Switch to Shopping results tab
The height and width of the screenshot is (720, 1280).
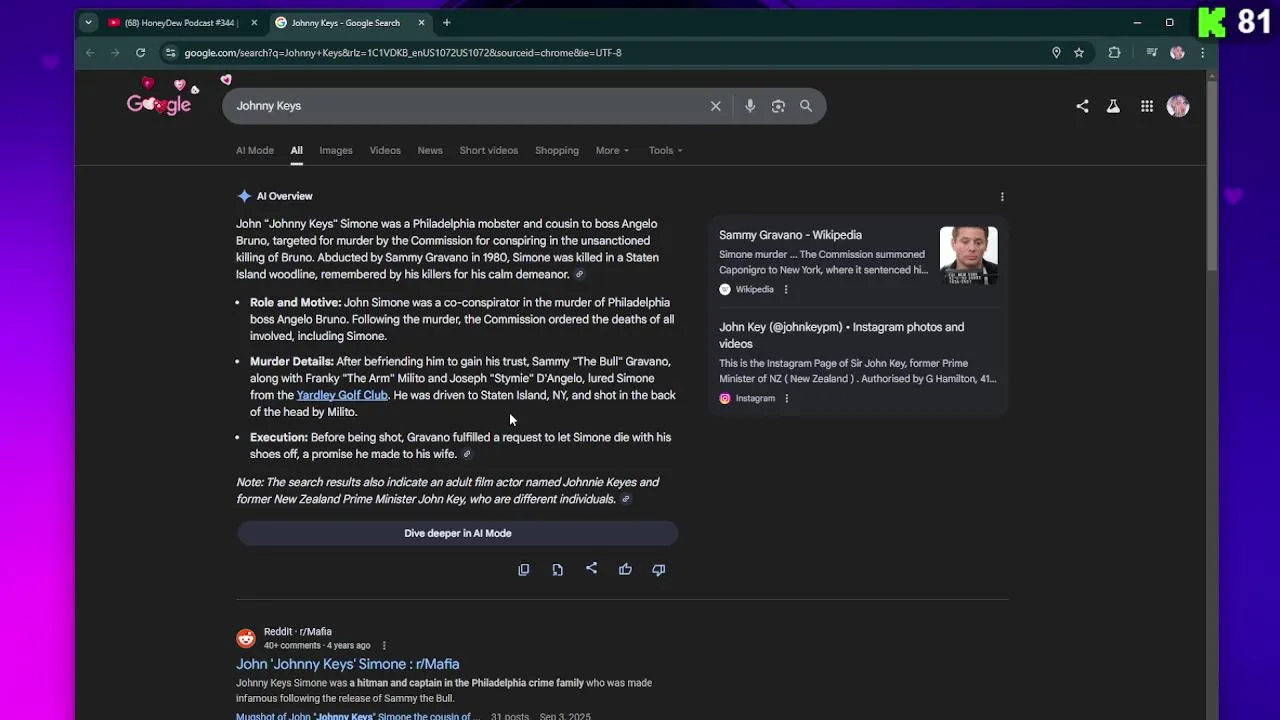(557, 150)
